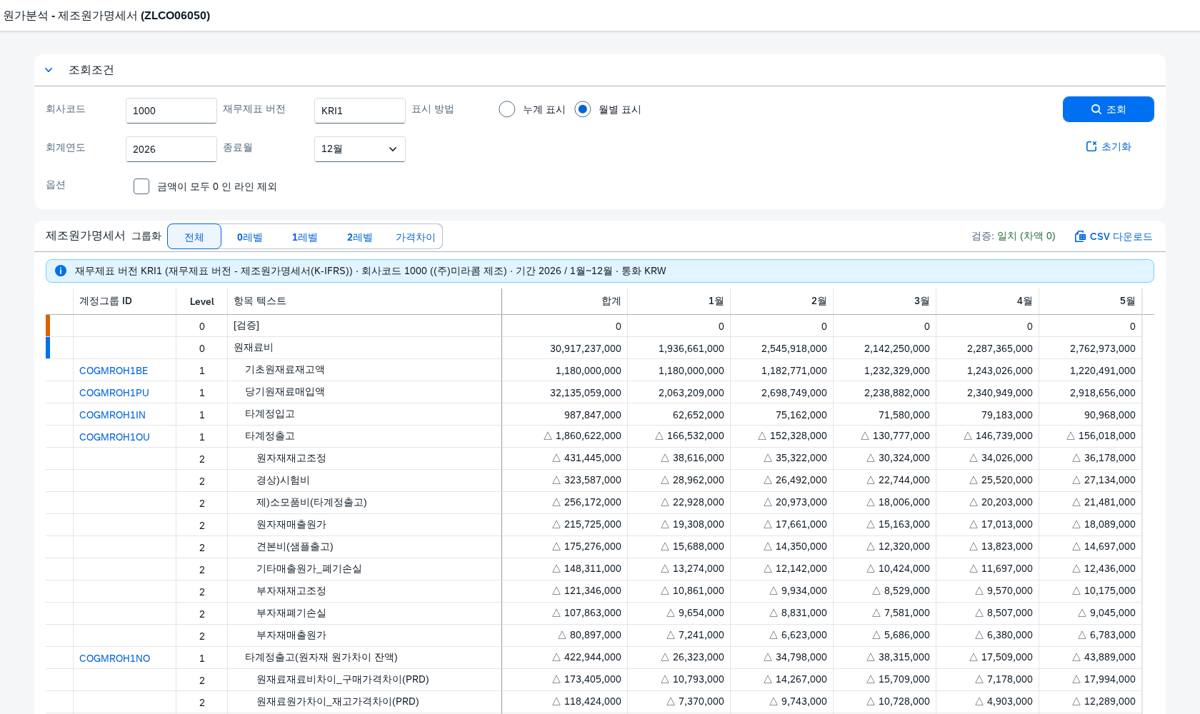Click the 검증: 일치 (차액 0) status
This screenshot has width=1200, height=714.
[x=1013, y=236]
